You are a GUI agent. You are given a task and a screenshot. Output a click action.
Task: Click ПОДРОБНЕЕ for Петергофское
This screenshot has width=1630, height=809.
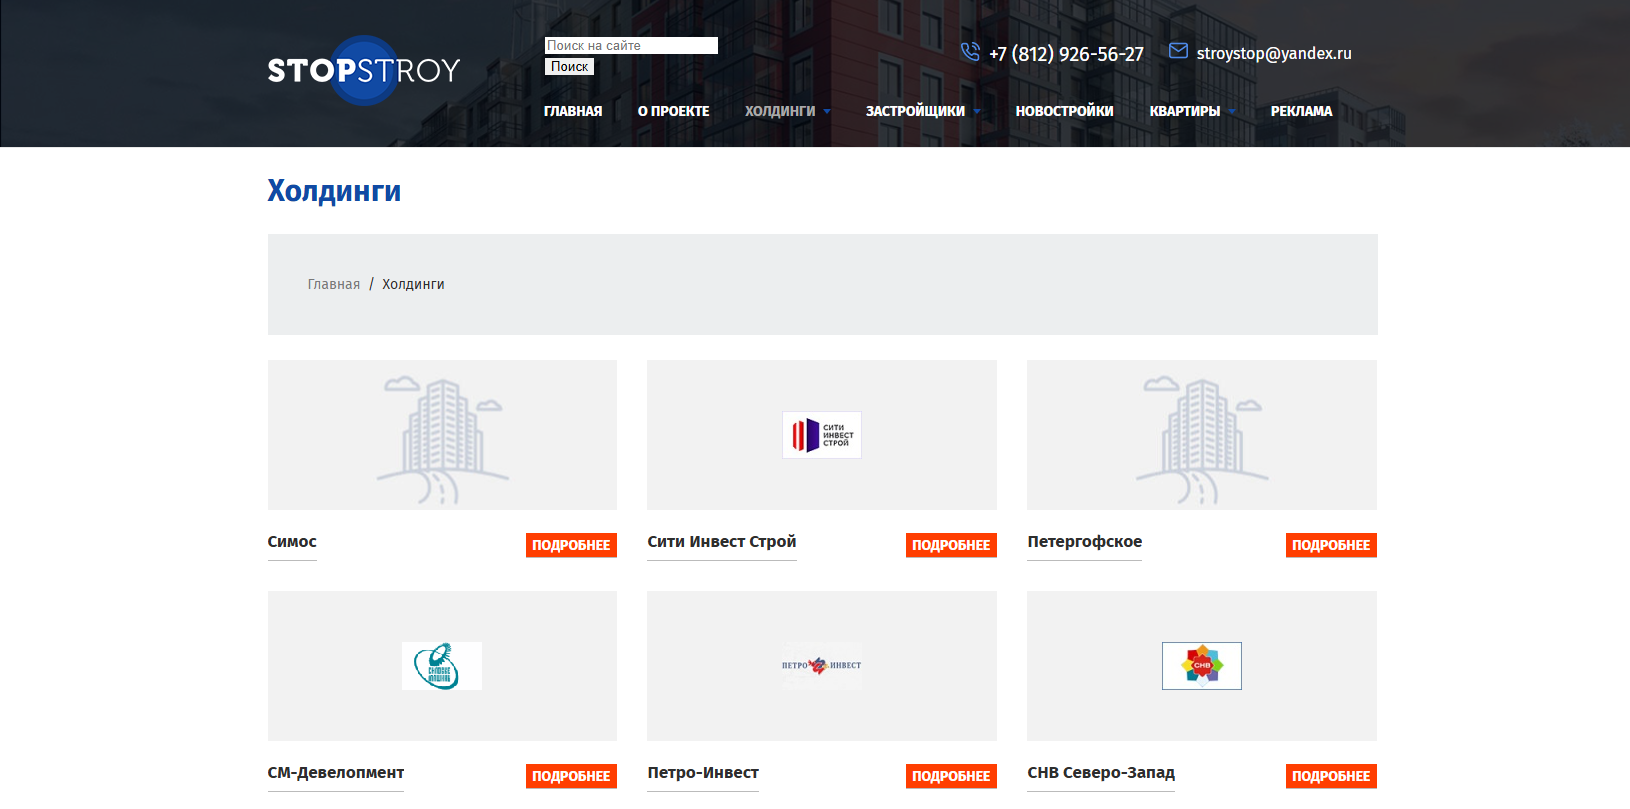(1331, 545)
